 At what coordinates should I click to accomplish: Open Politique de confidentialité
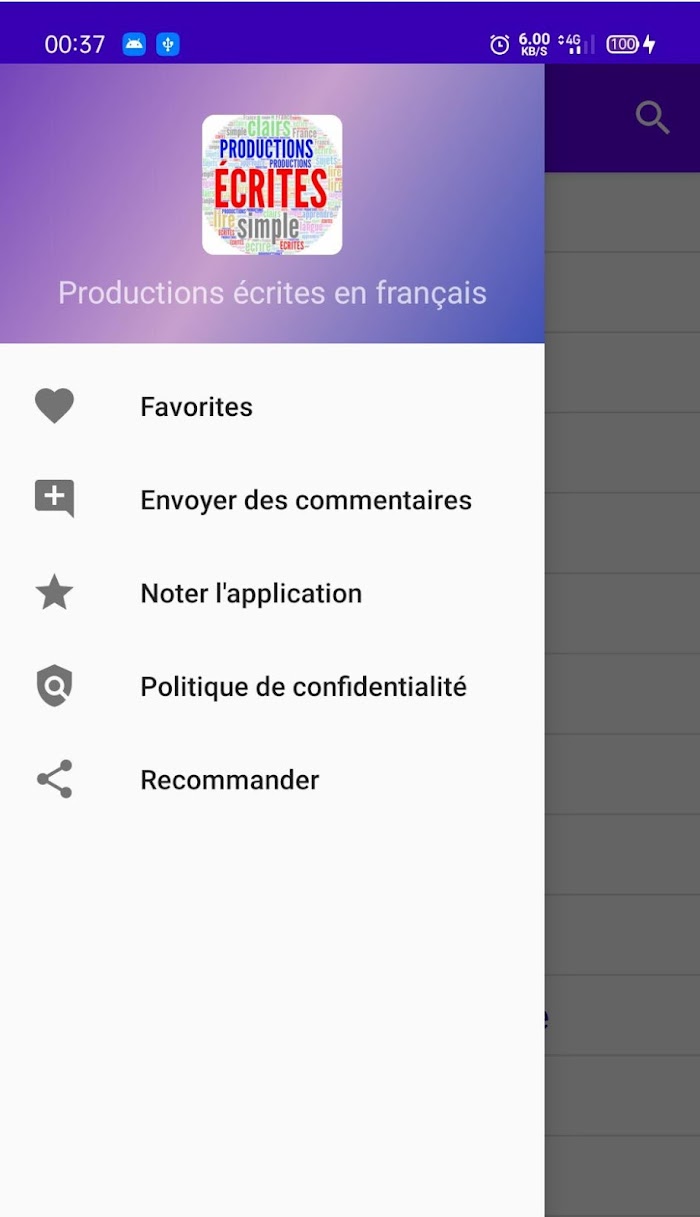click(272, 686)
